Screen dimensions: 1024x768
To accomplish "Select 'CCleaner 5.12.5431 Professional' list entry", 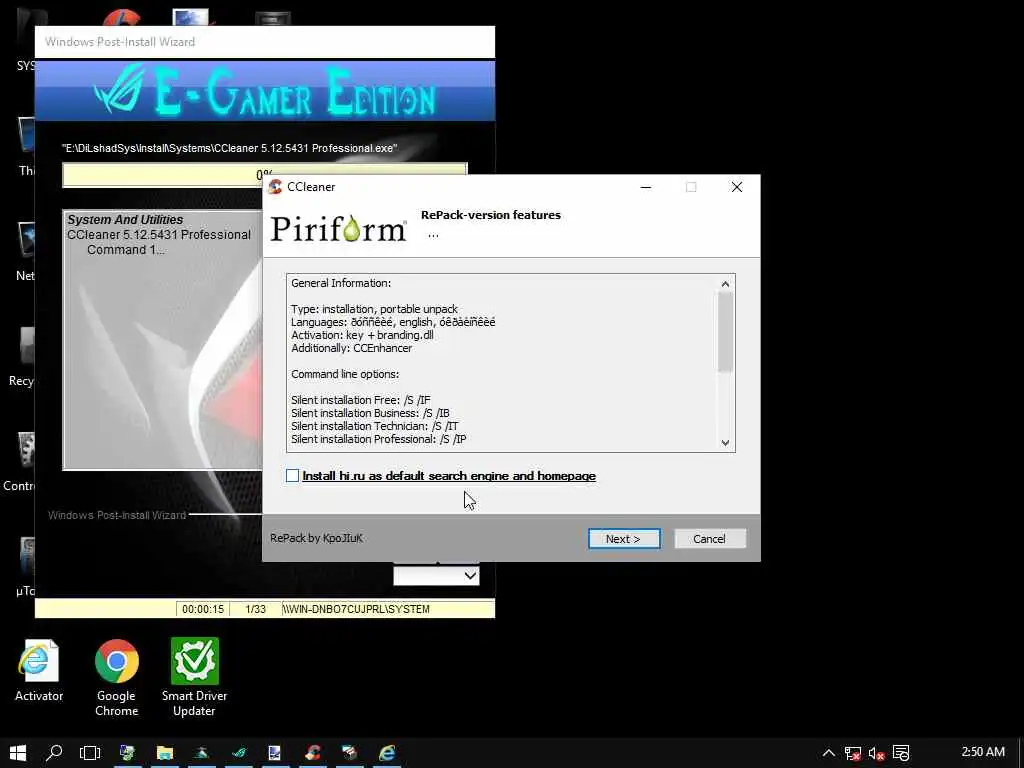I will (x=159, y=234).
